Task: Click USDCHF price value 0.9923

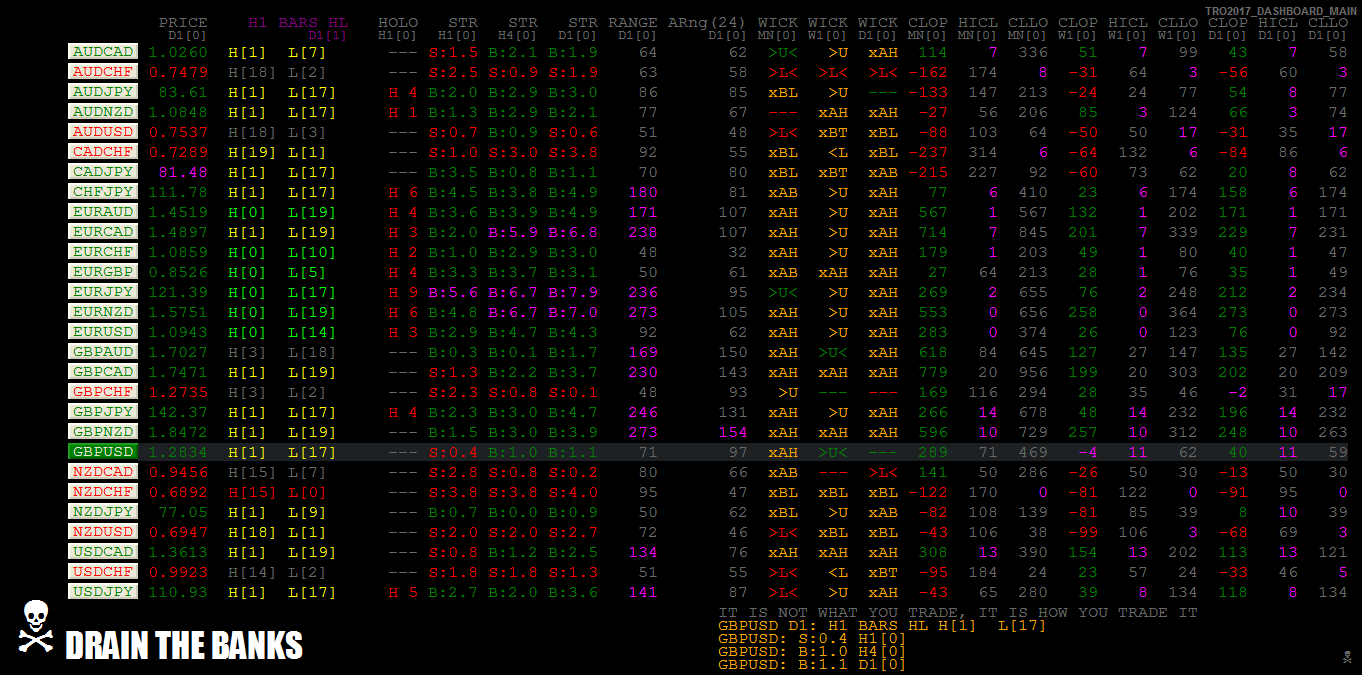Action: (178, 572)
